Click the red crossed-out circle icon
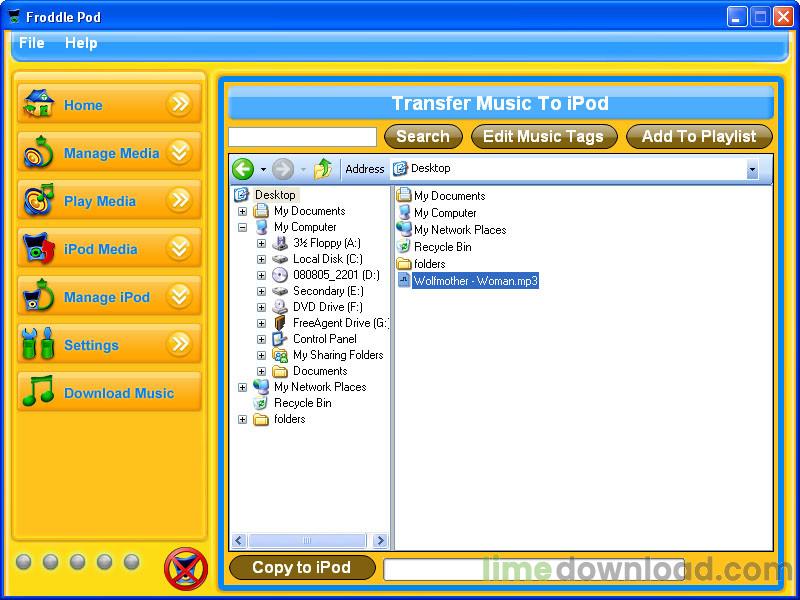This screenshot has width=800, height=600. (186, 569)
